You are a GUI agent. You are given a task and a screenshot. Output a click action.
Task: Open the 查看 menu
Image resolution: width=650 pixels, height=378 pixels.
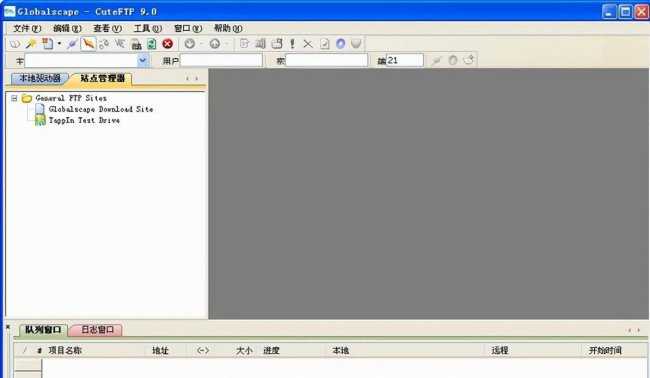tap(107, 29)
